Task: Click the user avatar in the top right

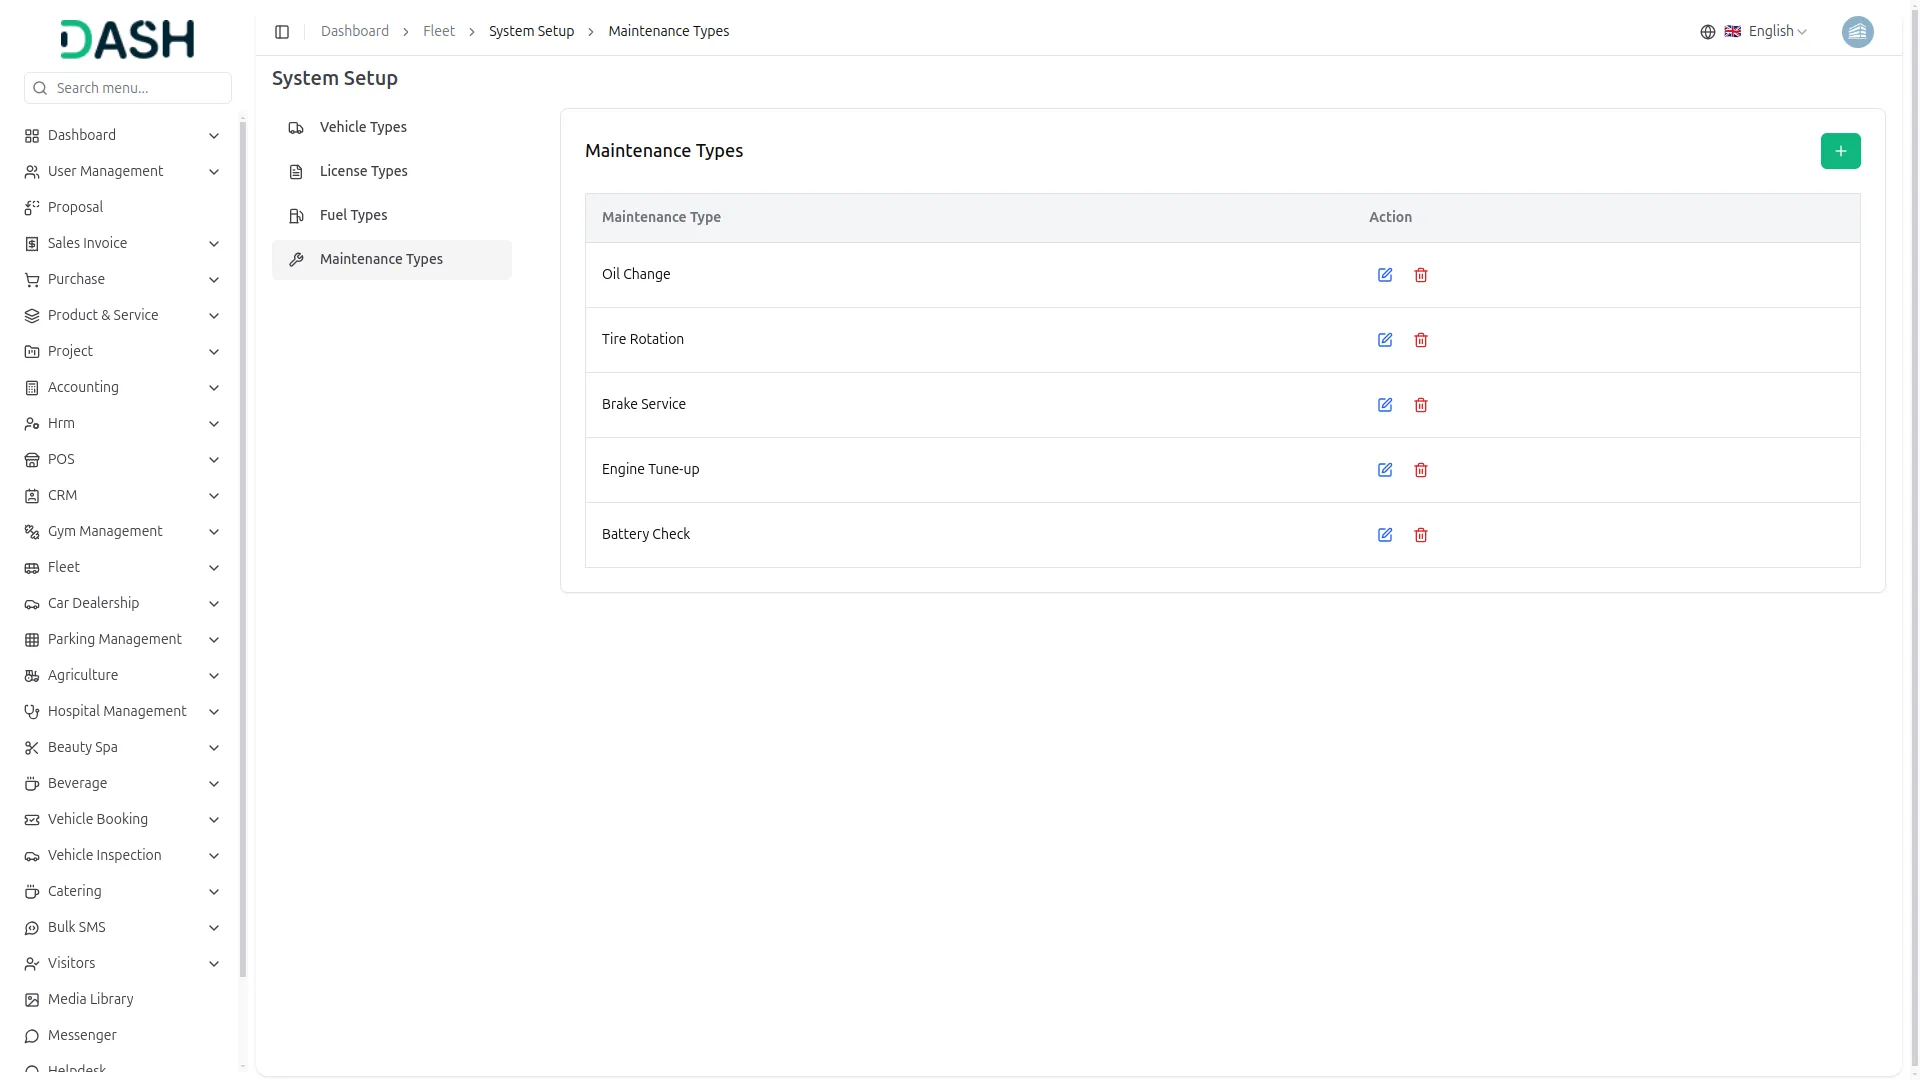Action: (x=1857, y=32)
